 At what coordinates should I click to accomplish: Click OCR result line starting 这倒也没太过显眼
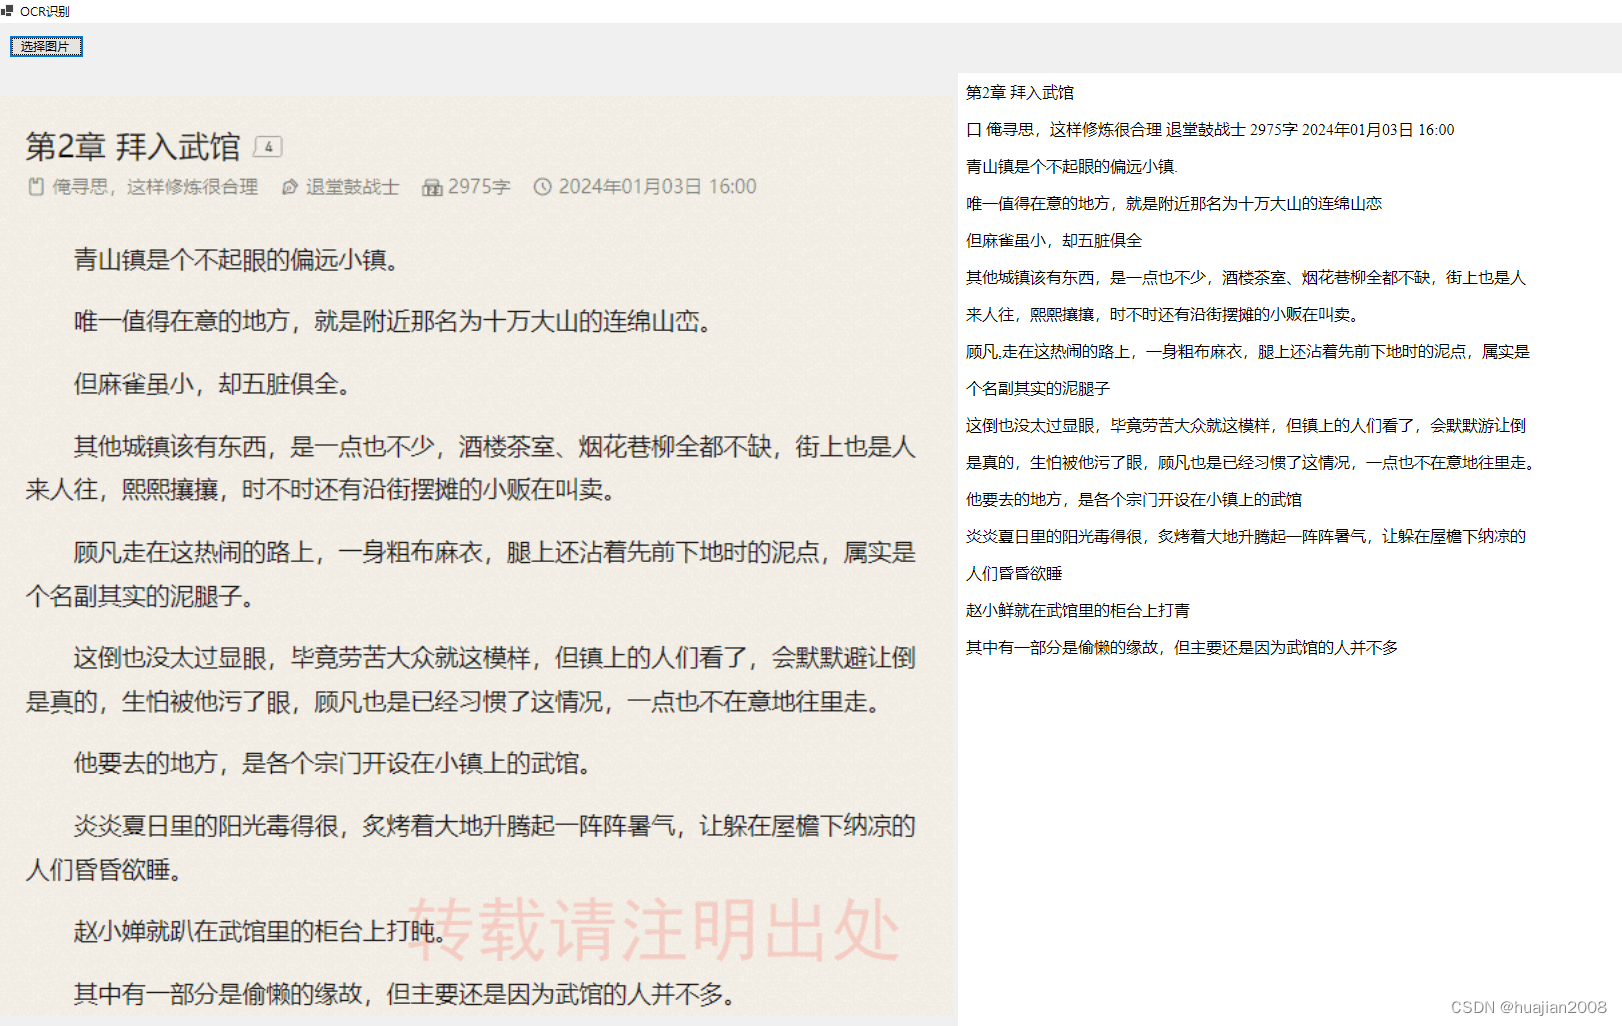(1246, 425)
